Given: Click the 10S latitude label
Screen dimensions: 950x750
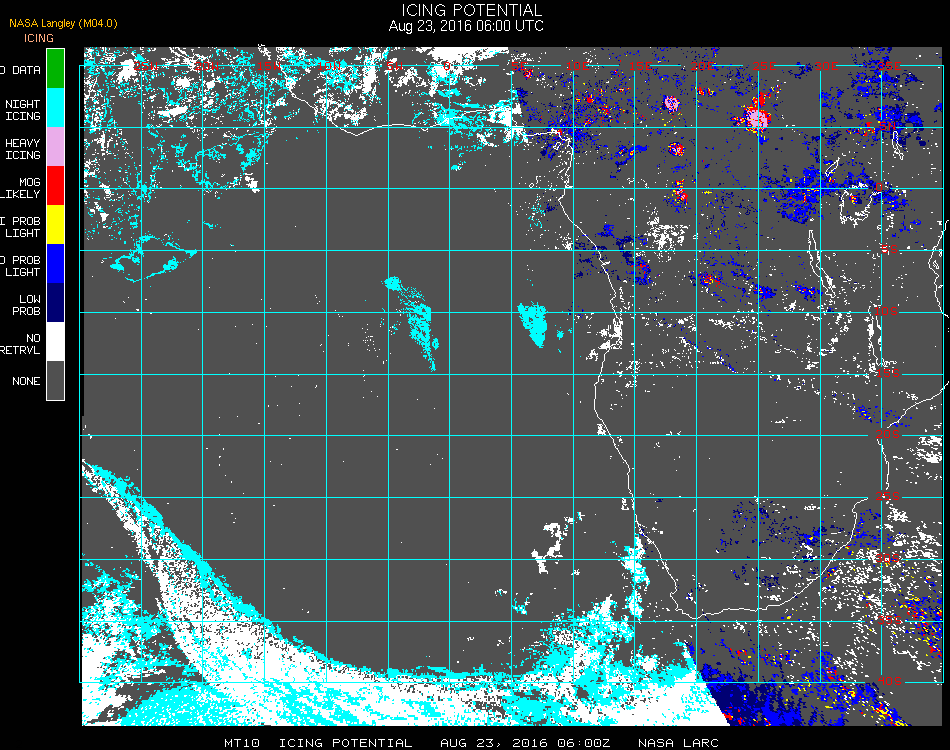Looking at the screenshot, I should pos(886,311).
